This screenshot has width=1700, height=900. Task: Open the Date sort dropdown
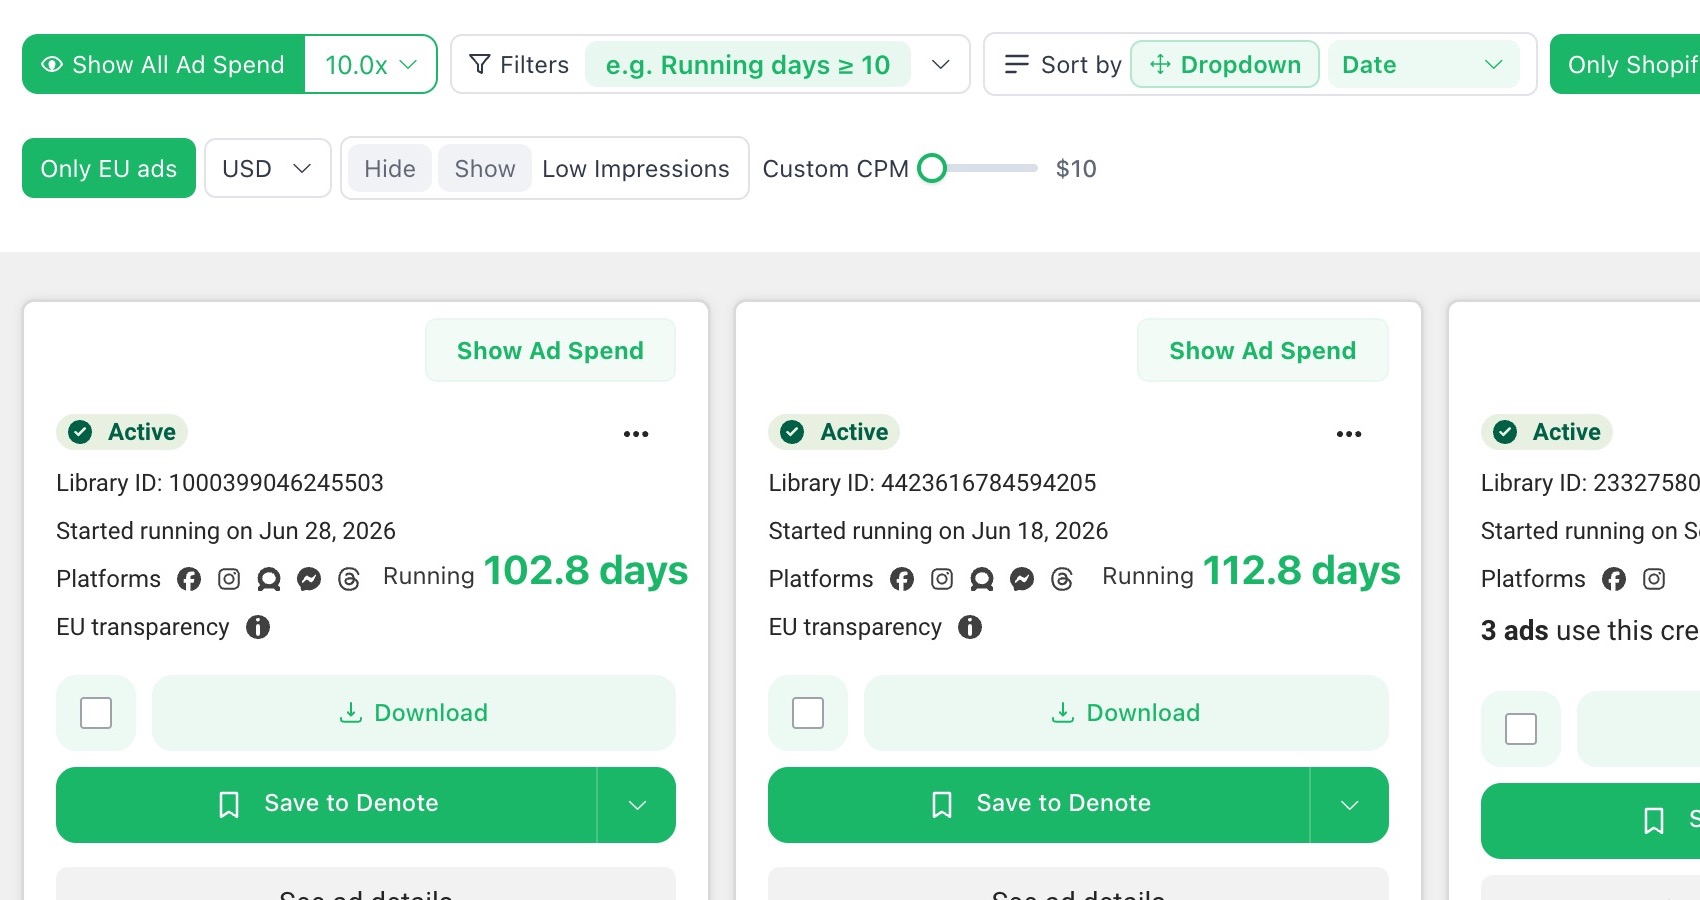[x=1423, y=65]
